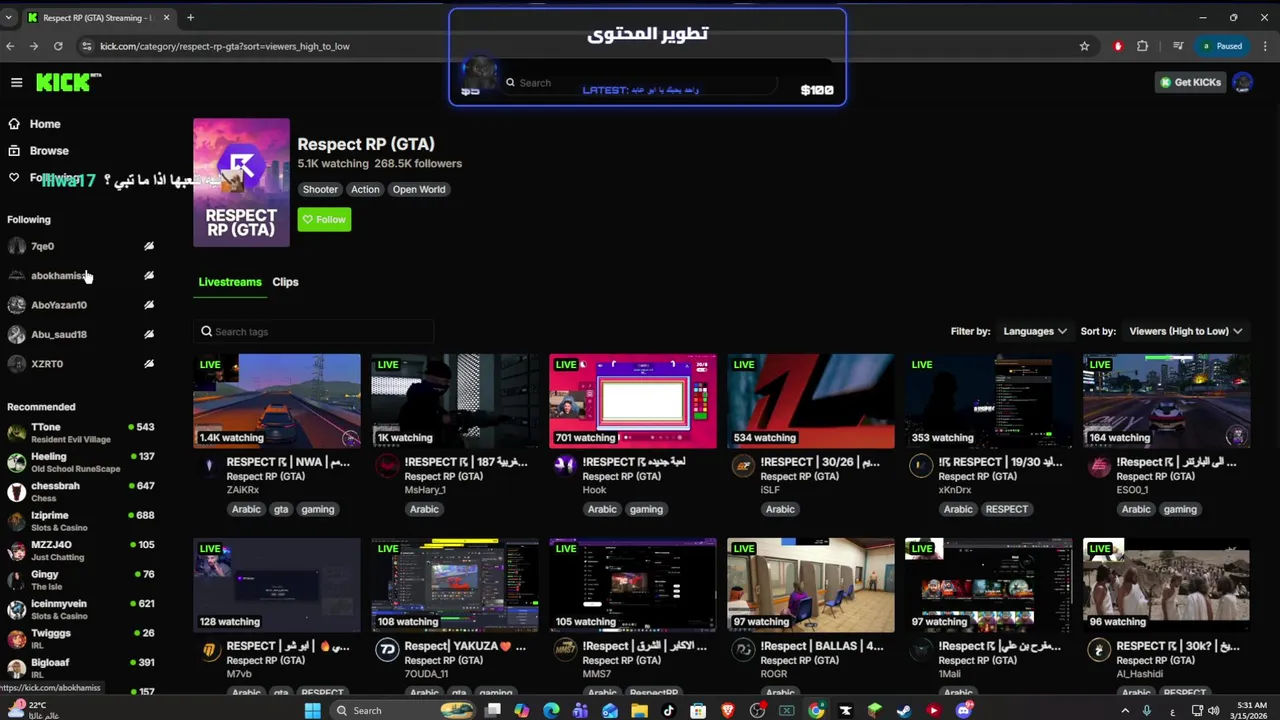Click the Search tags input field
The image size is (1280, 720).
(314, 331)
